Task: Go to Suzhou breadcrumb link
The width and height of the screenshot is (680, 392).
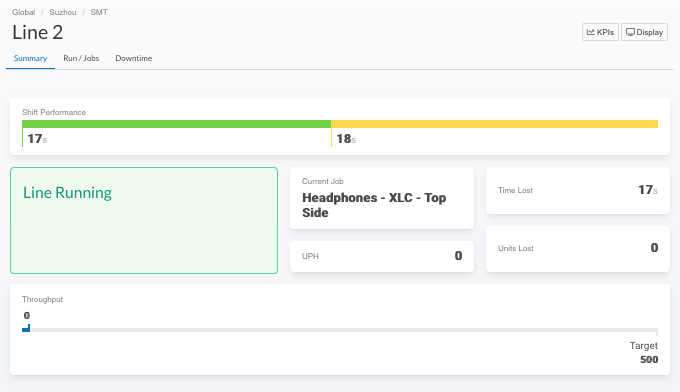Action: click(x=63, y=12)
